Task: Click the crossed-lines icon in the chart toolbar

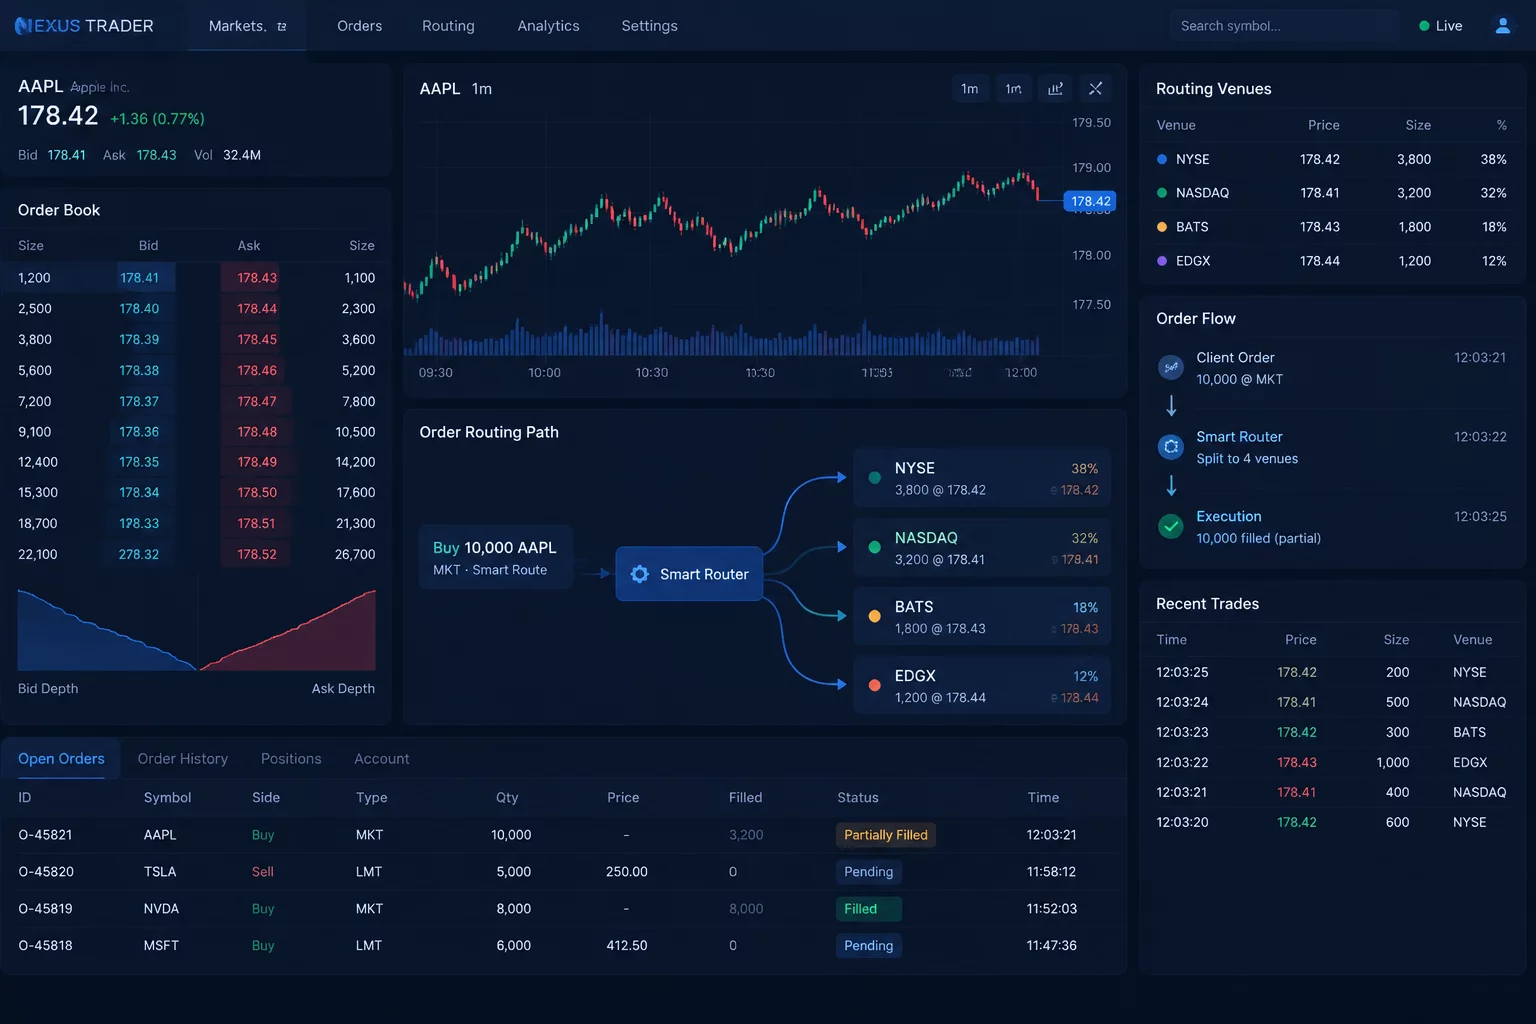Action: pos(1096,89)
